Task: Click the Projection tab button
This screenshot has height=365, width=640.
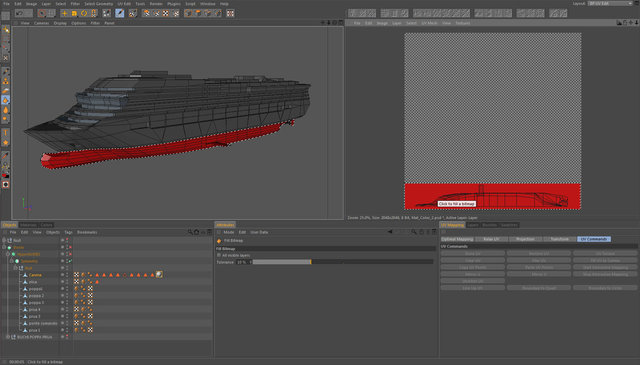Action: 525,239
